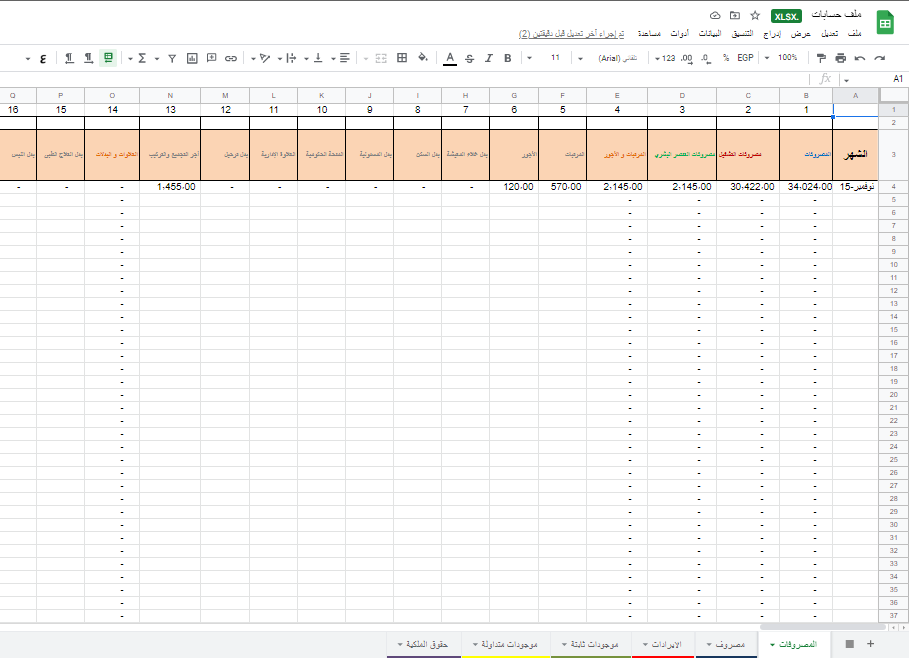Viewport: 909px width, 658px height.
Task: Click the A1 name box field
Action: pos(880,78)
